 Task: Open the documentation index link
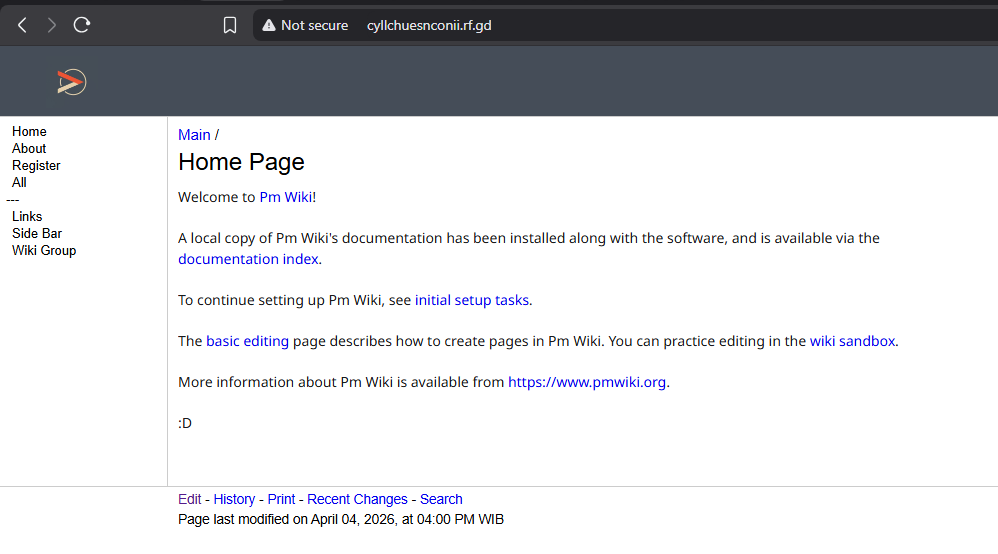[x=248, y=259]
